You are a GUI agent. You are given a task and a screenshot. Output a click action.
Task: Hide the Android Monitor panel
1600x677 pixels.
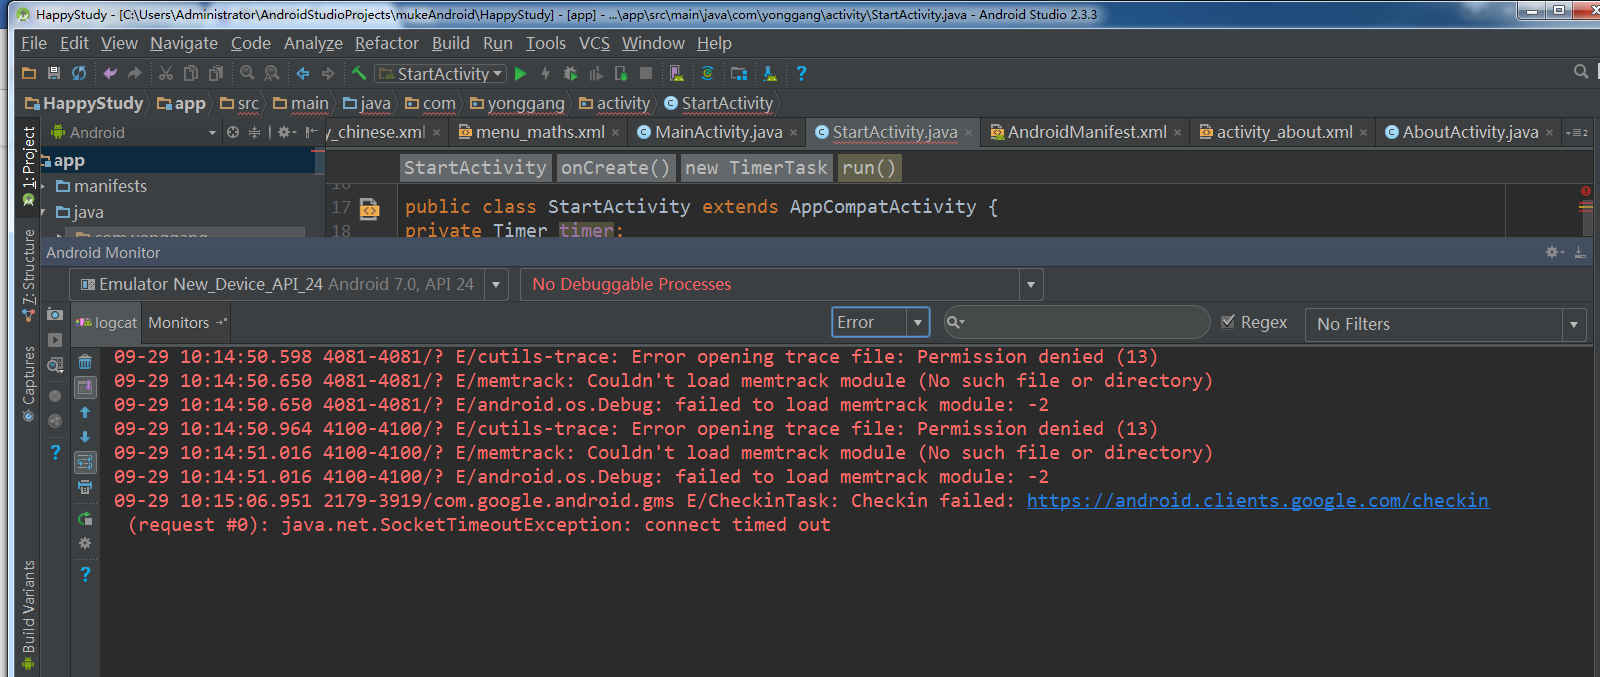pyautogui.click(x=1580, y=252)
